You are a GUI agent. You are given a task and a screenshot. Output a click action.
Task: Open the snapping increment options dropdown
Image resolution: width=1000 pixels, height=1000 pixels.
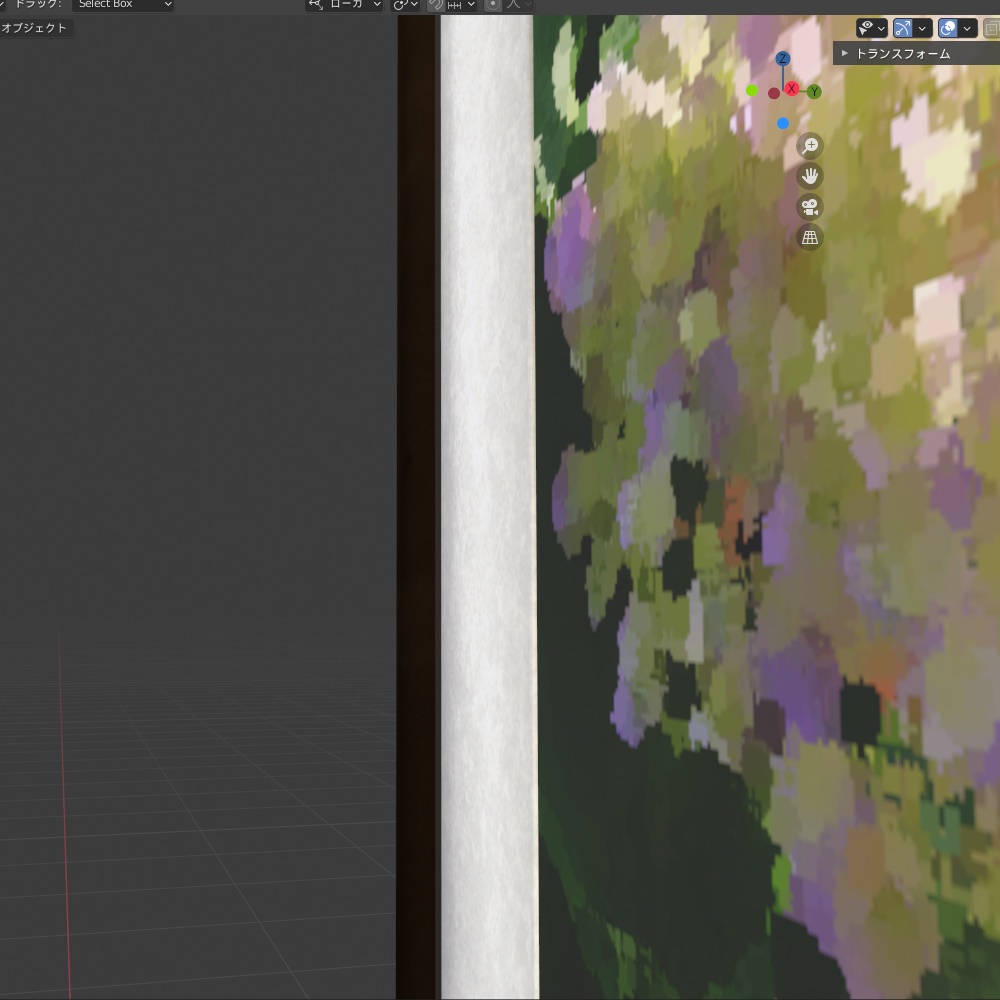click(462, 5)
